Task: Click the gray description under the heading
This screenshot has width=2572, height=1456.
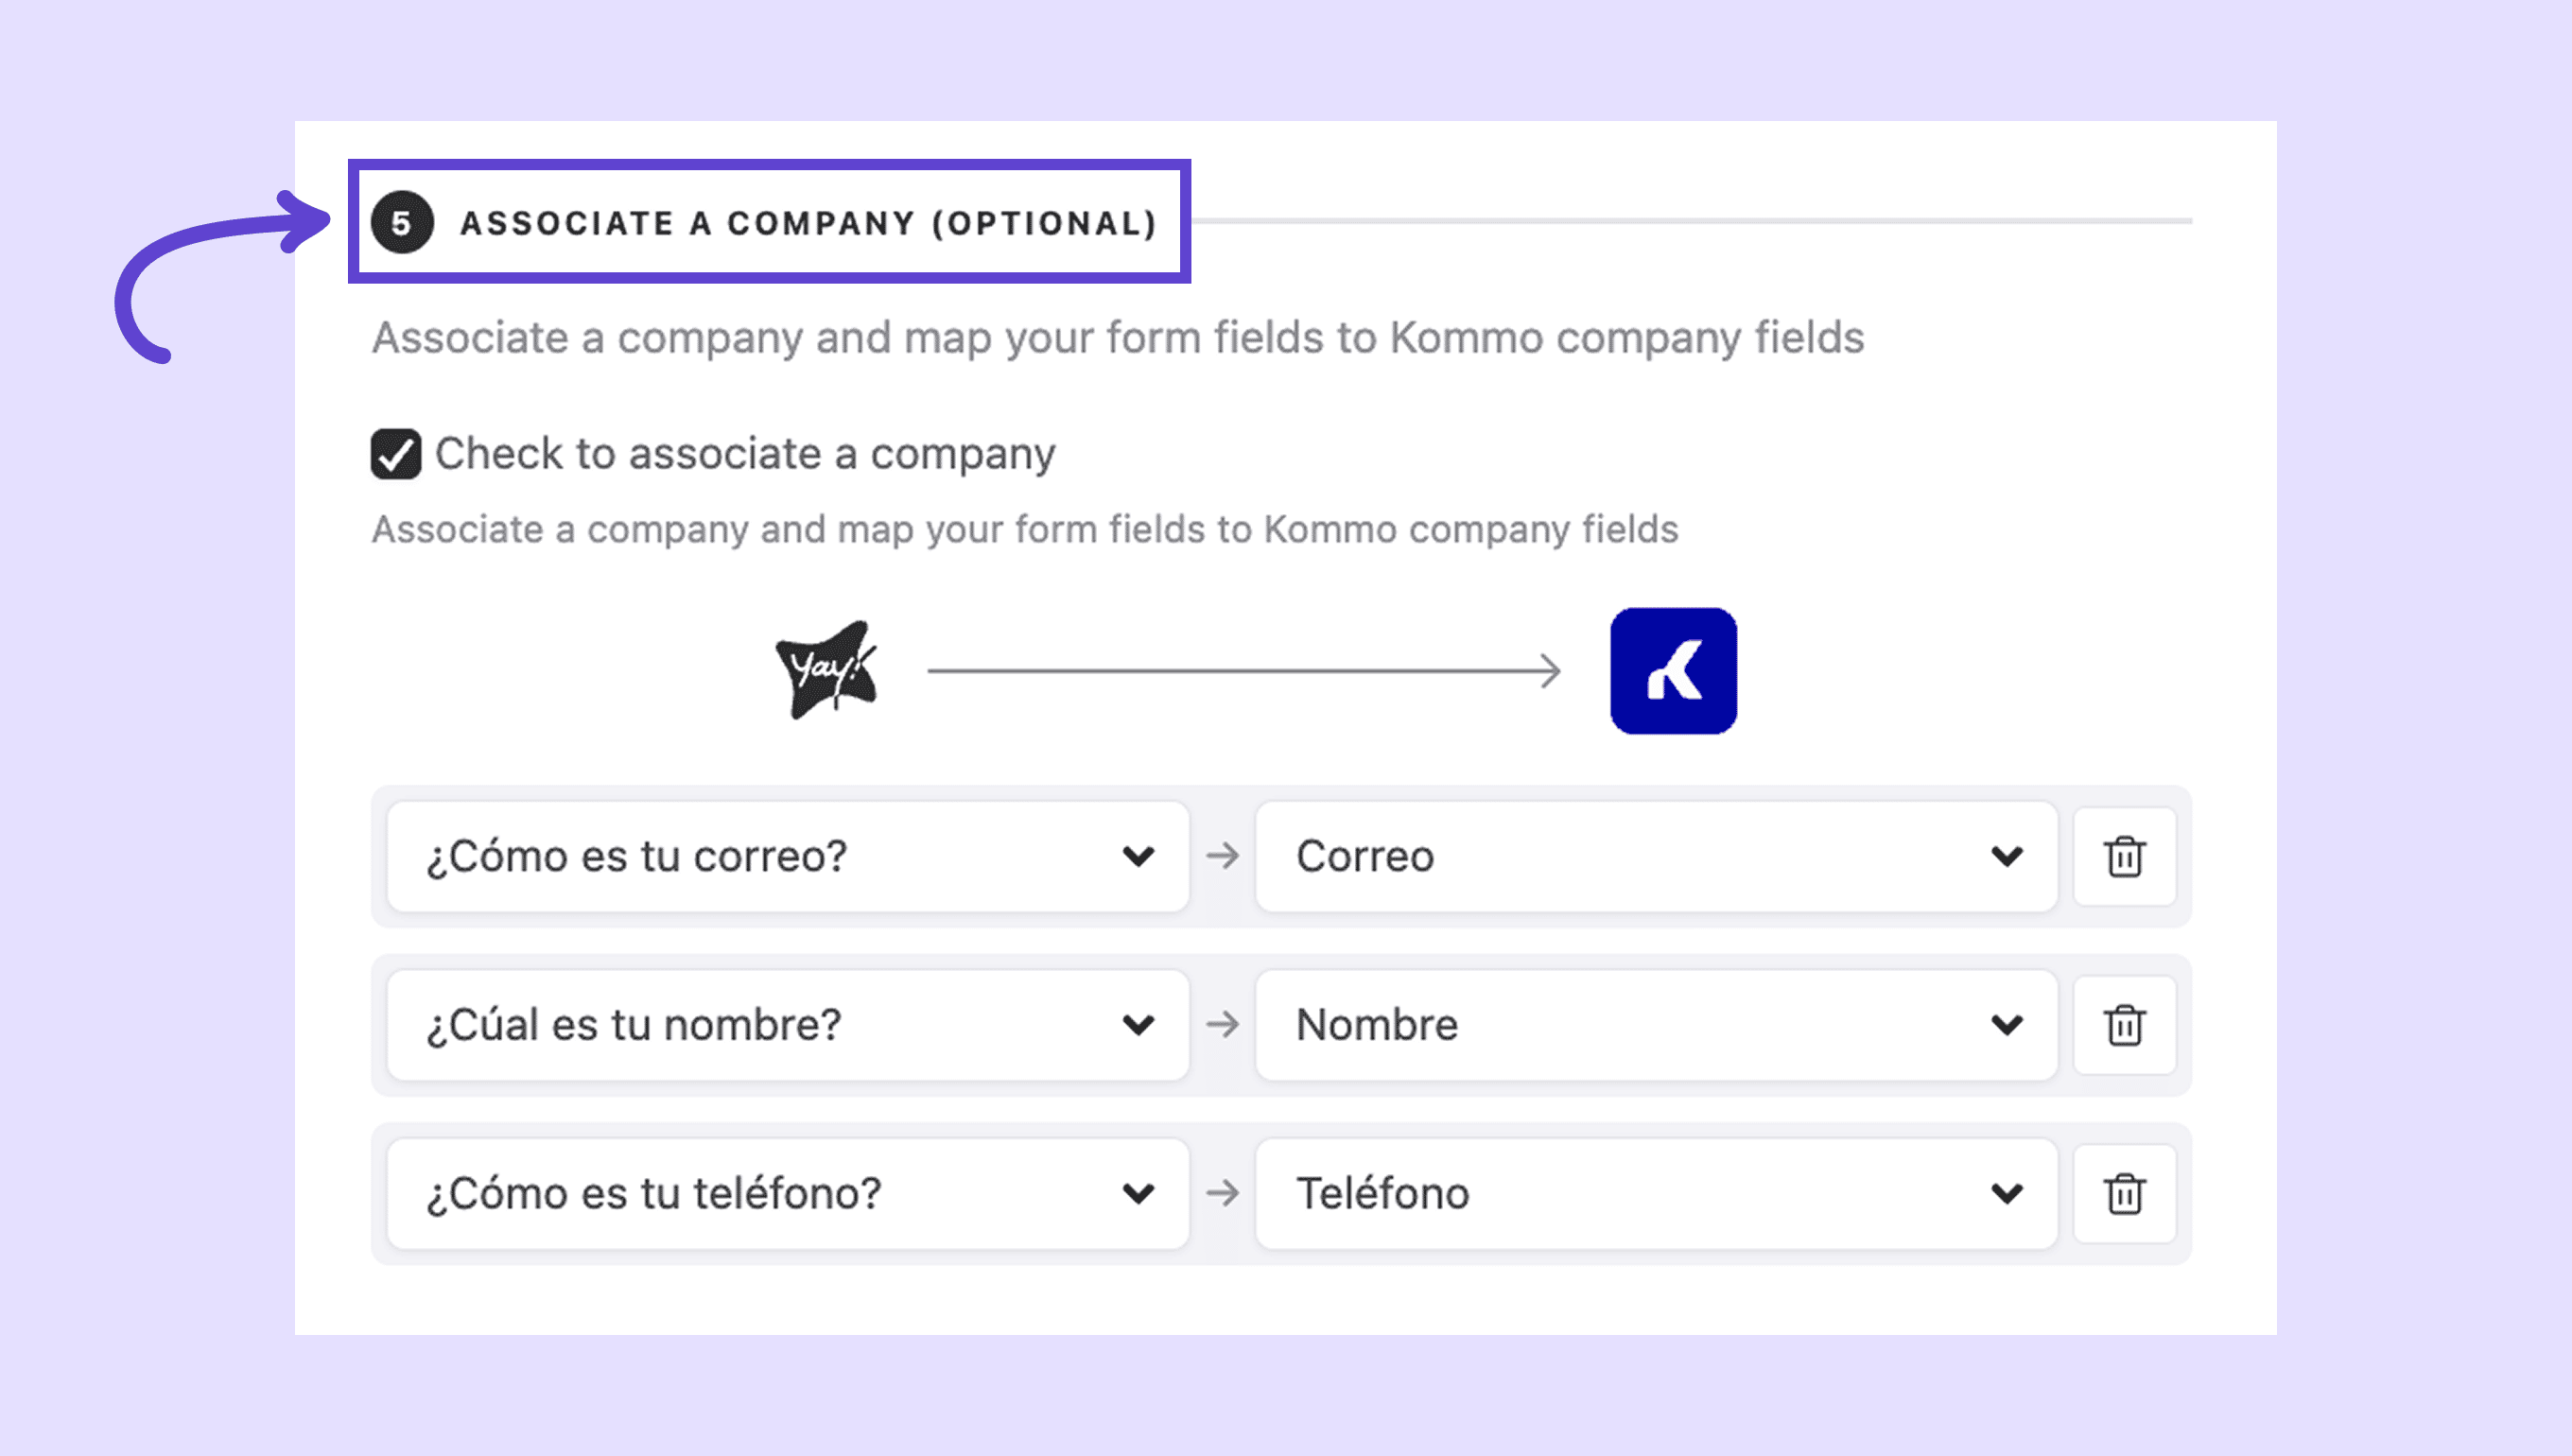Action: coord(1118,338)
